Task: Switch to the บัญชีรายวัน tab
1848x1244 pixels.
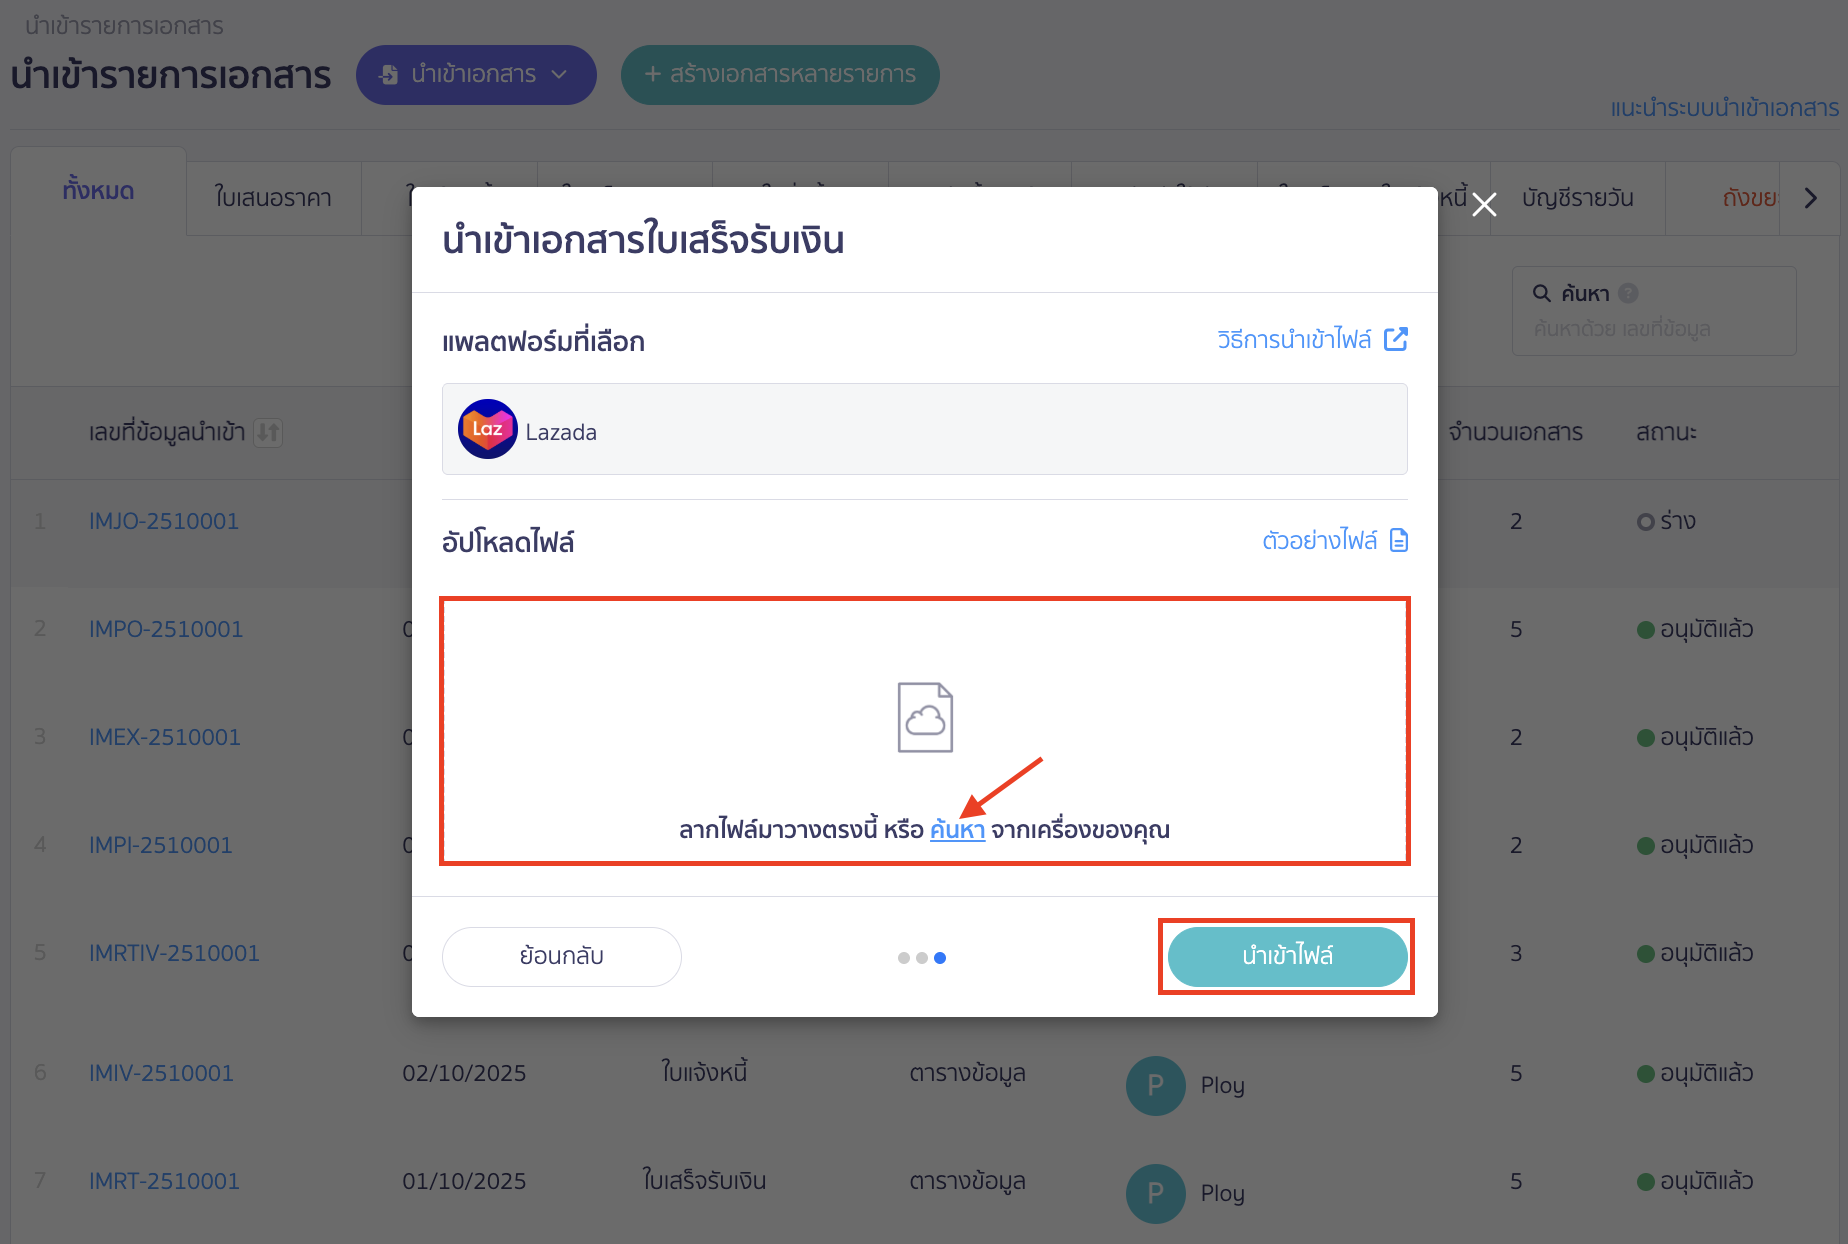Action: (x=1577, y=197)
